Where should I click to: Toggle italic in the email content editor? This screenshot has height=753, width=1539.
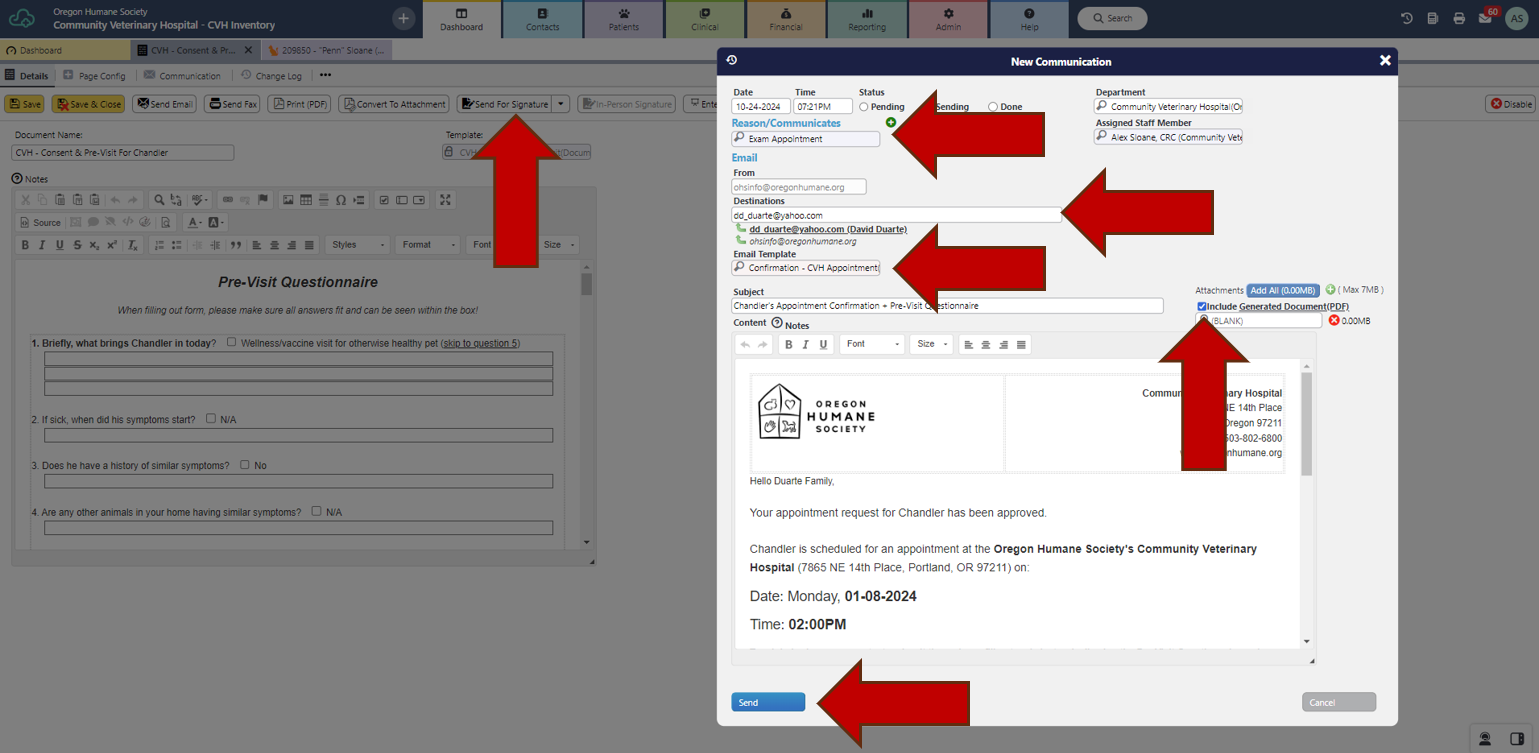tap(806, 344)
